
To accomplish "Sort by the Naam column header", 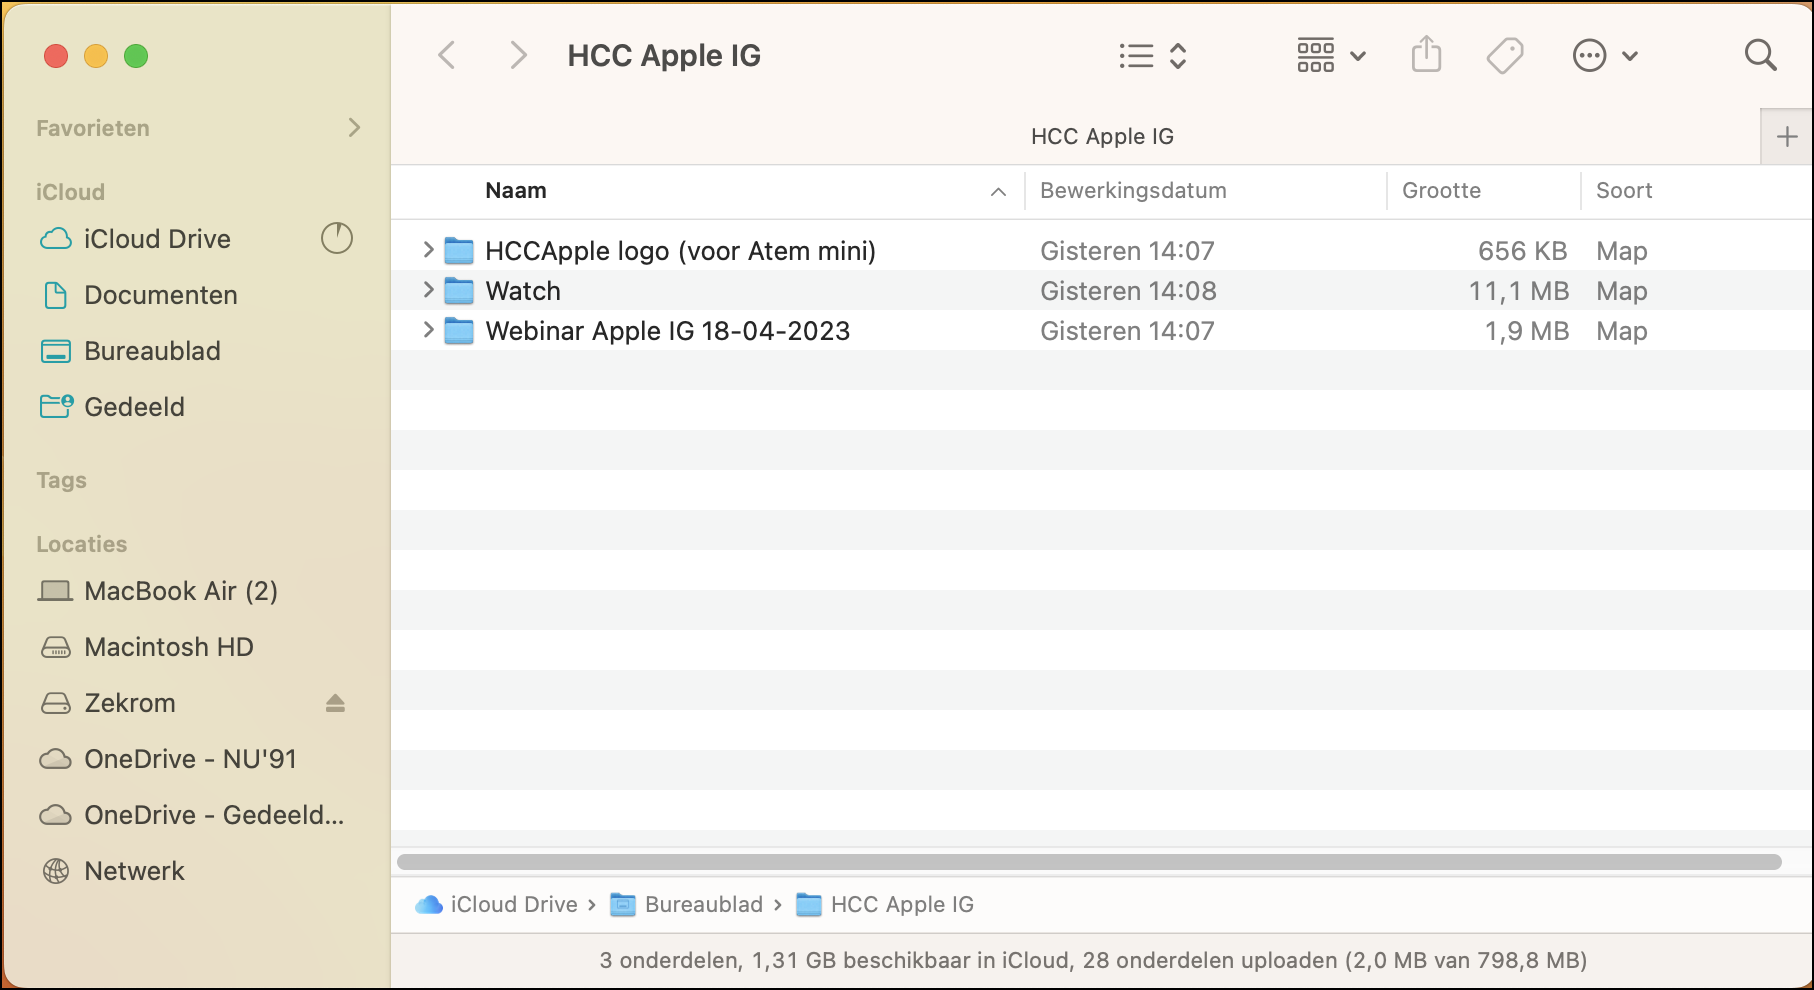I will (x=516, y=191).
